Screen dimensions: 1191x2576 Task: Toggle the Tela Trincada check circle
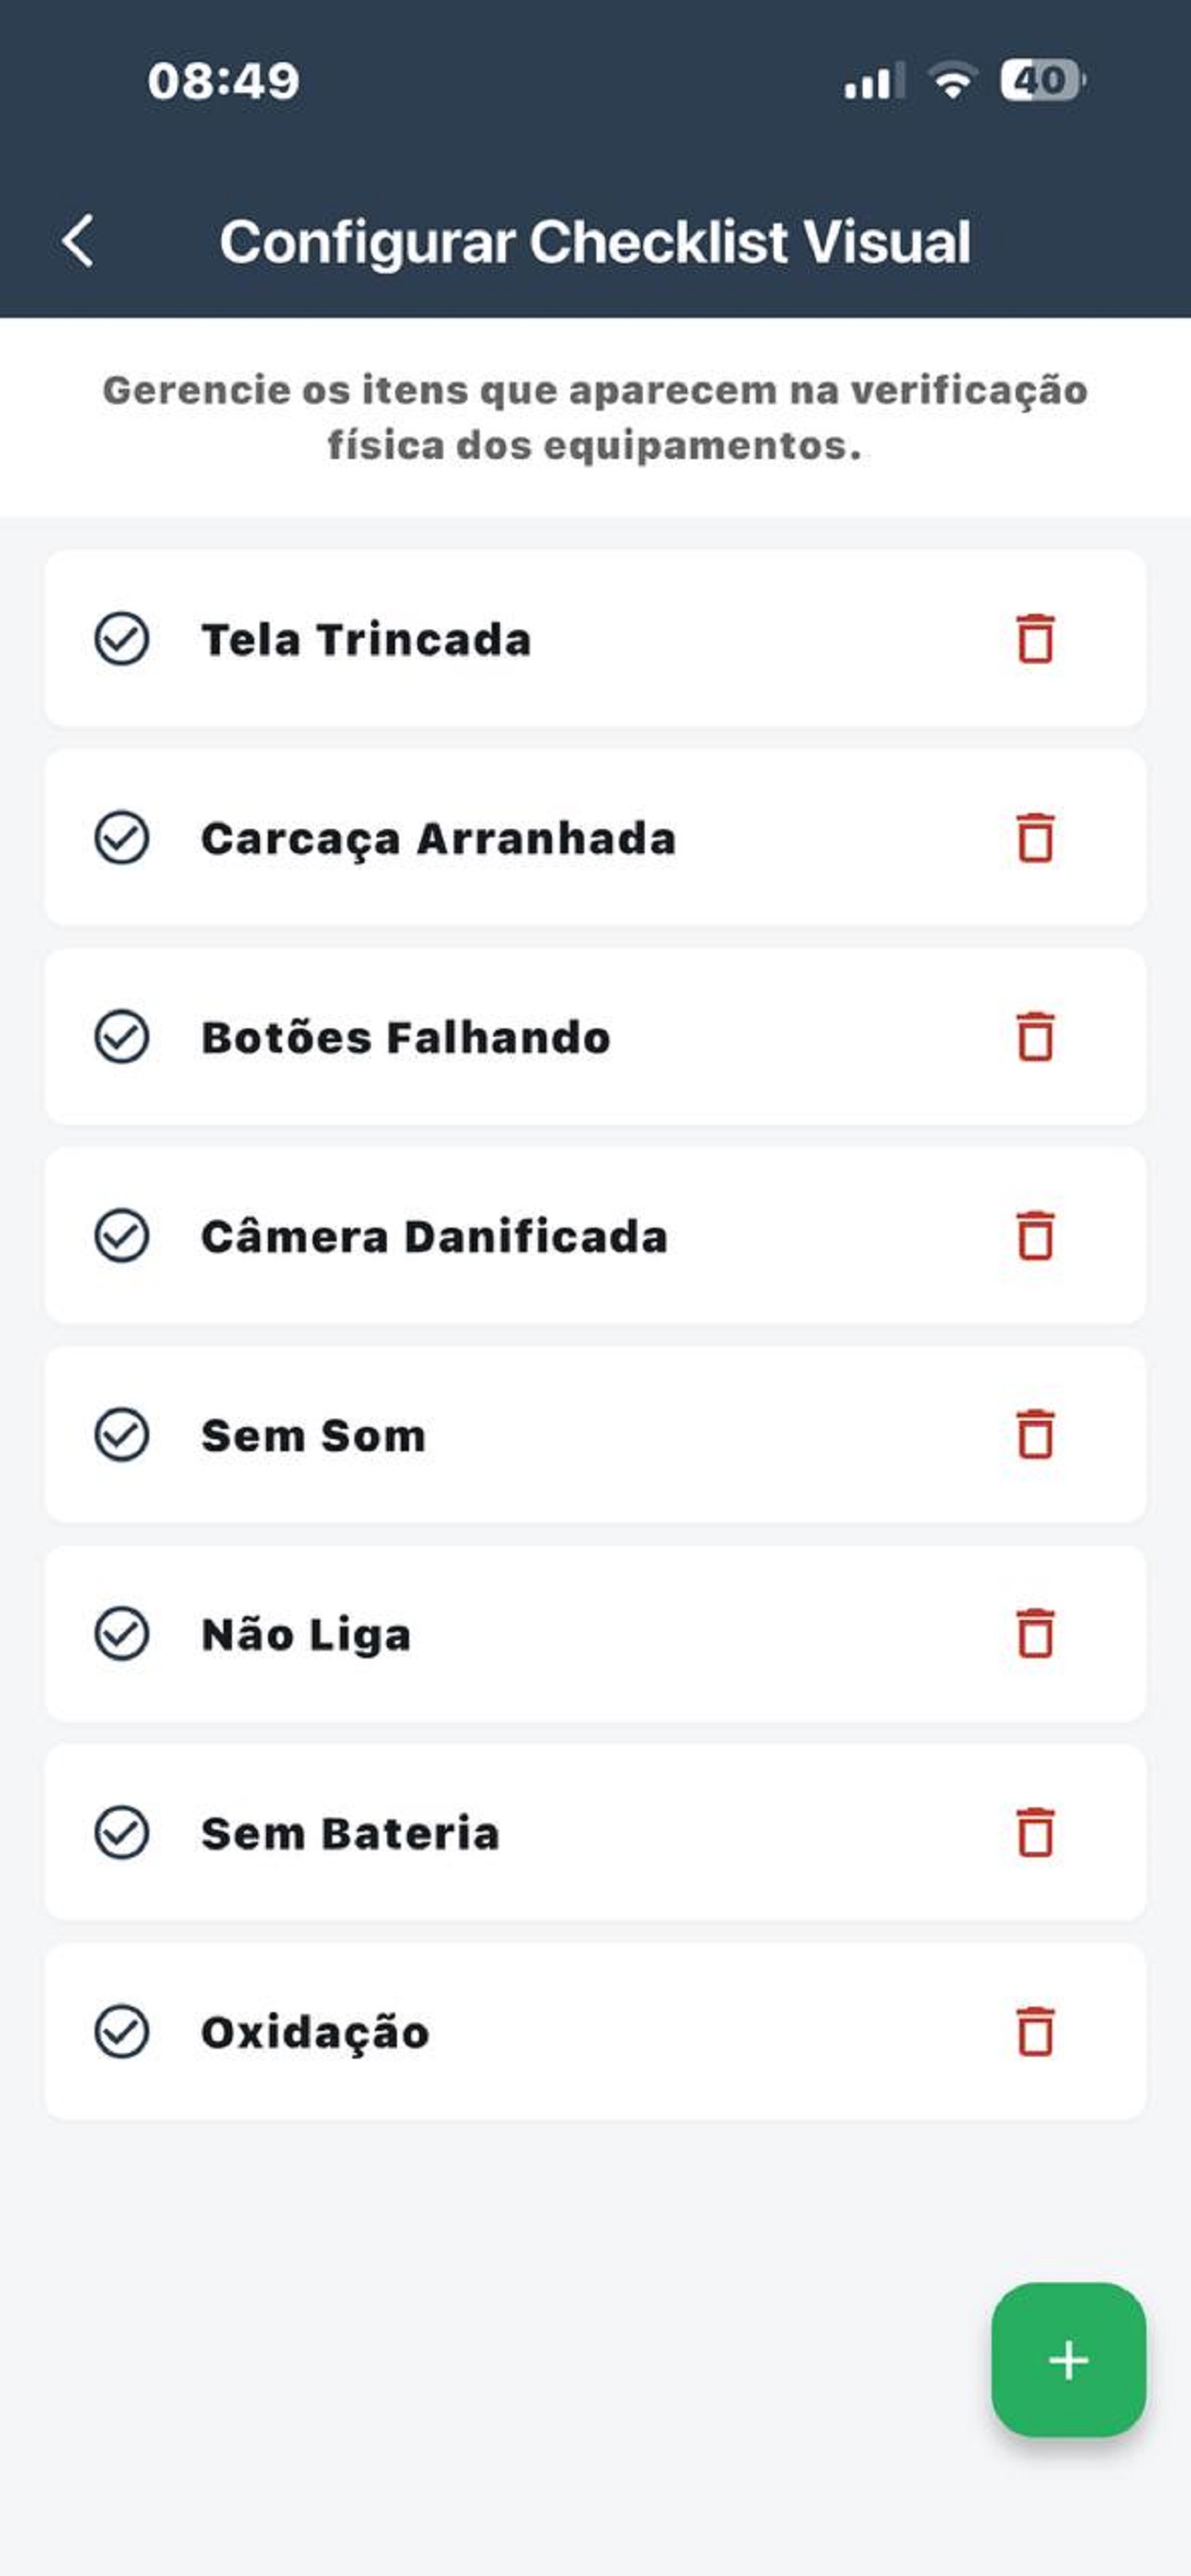[122, 639]
